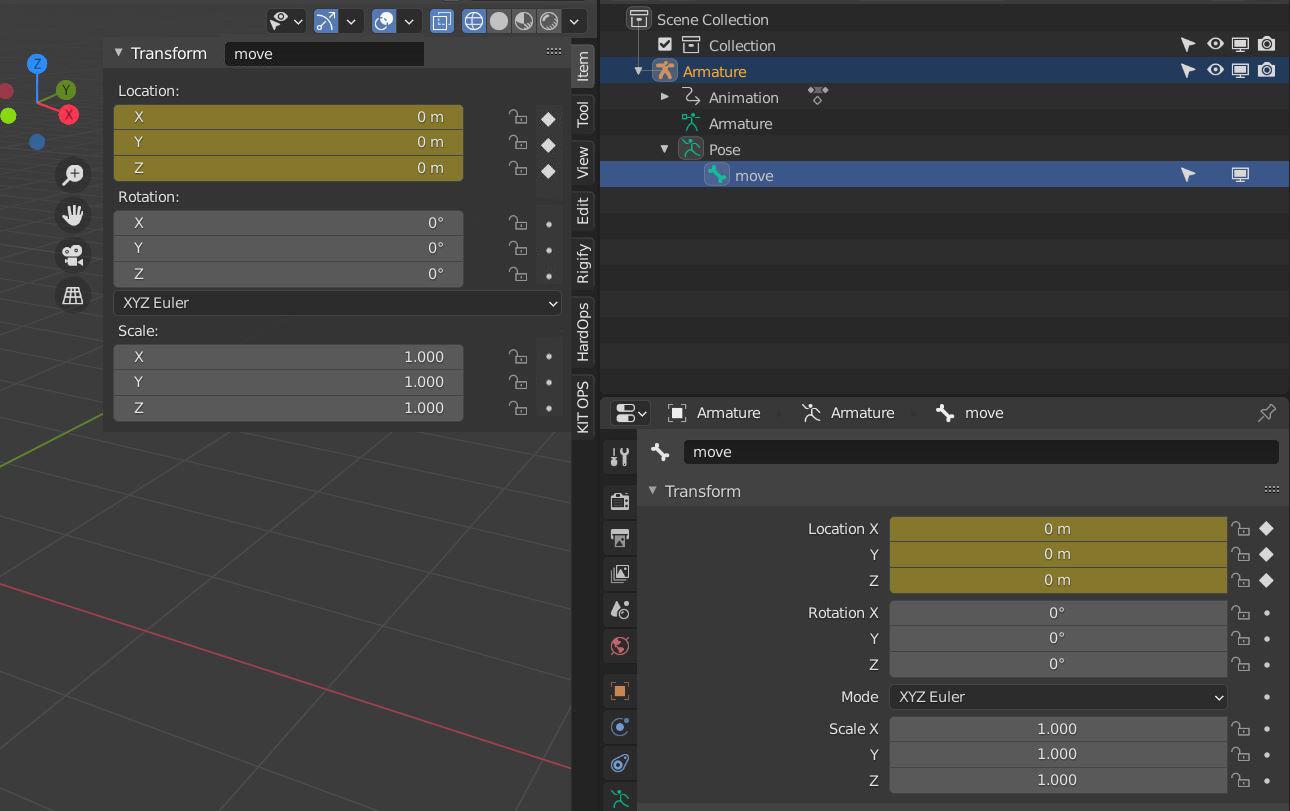This screenshot has width=1290, height=811.
Task: Switch to the Tool sidebar tab
Action: click(x=583, y=114)
